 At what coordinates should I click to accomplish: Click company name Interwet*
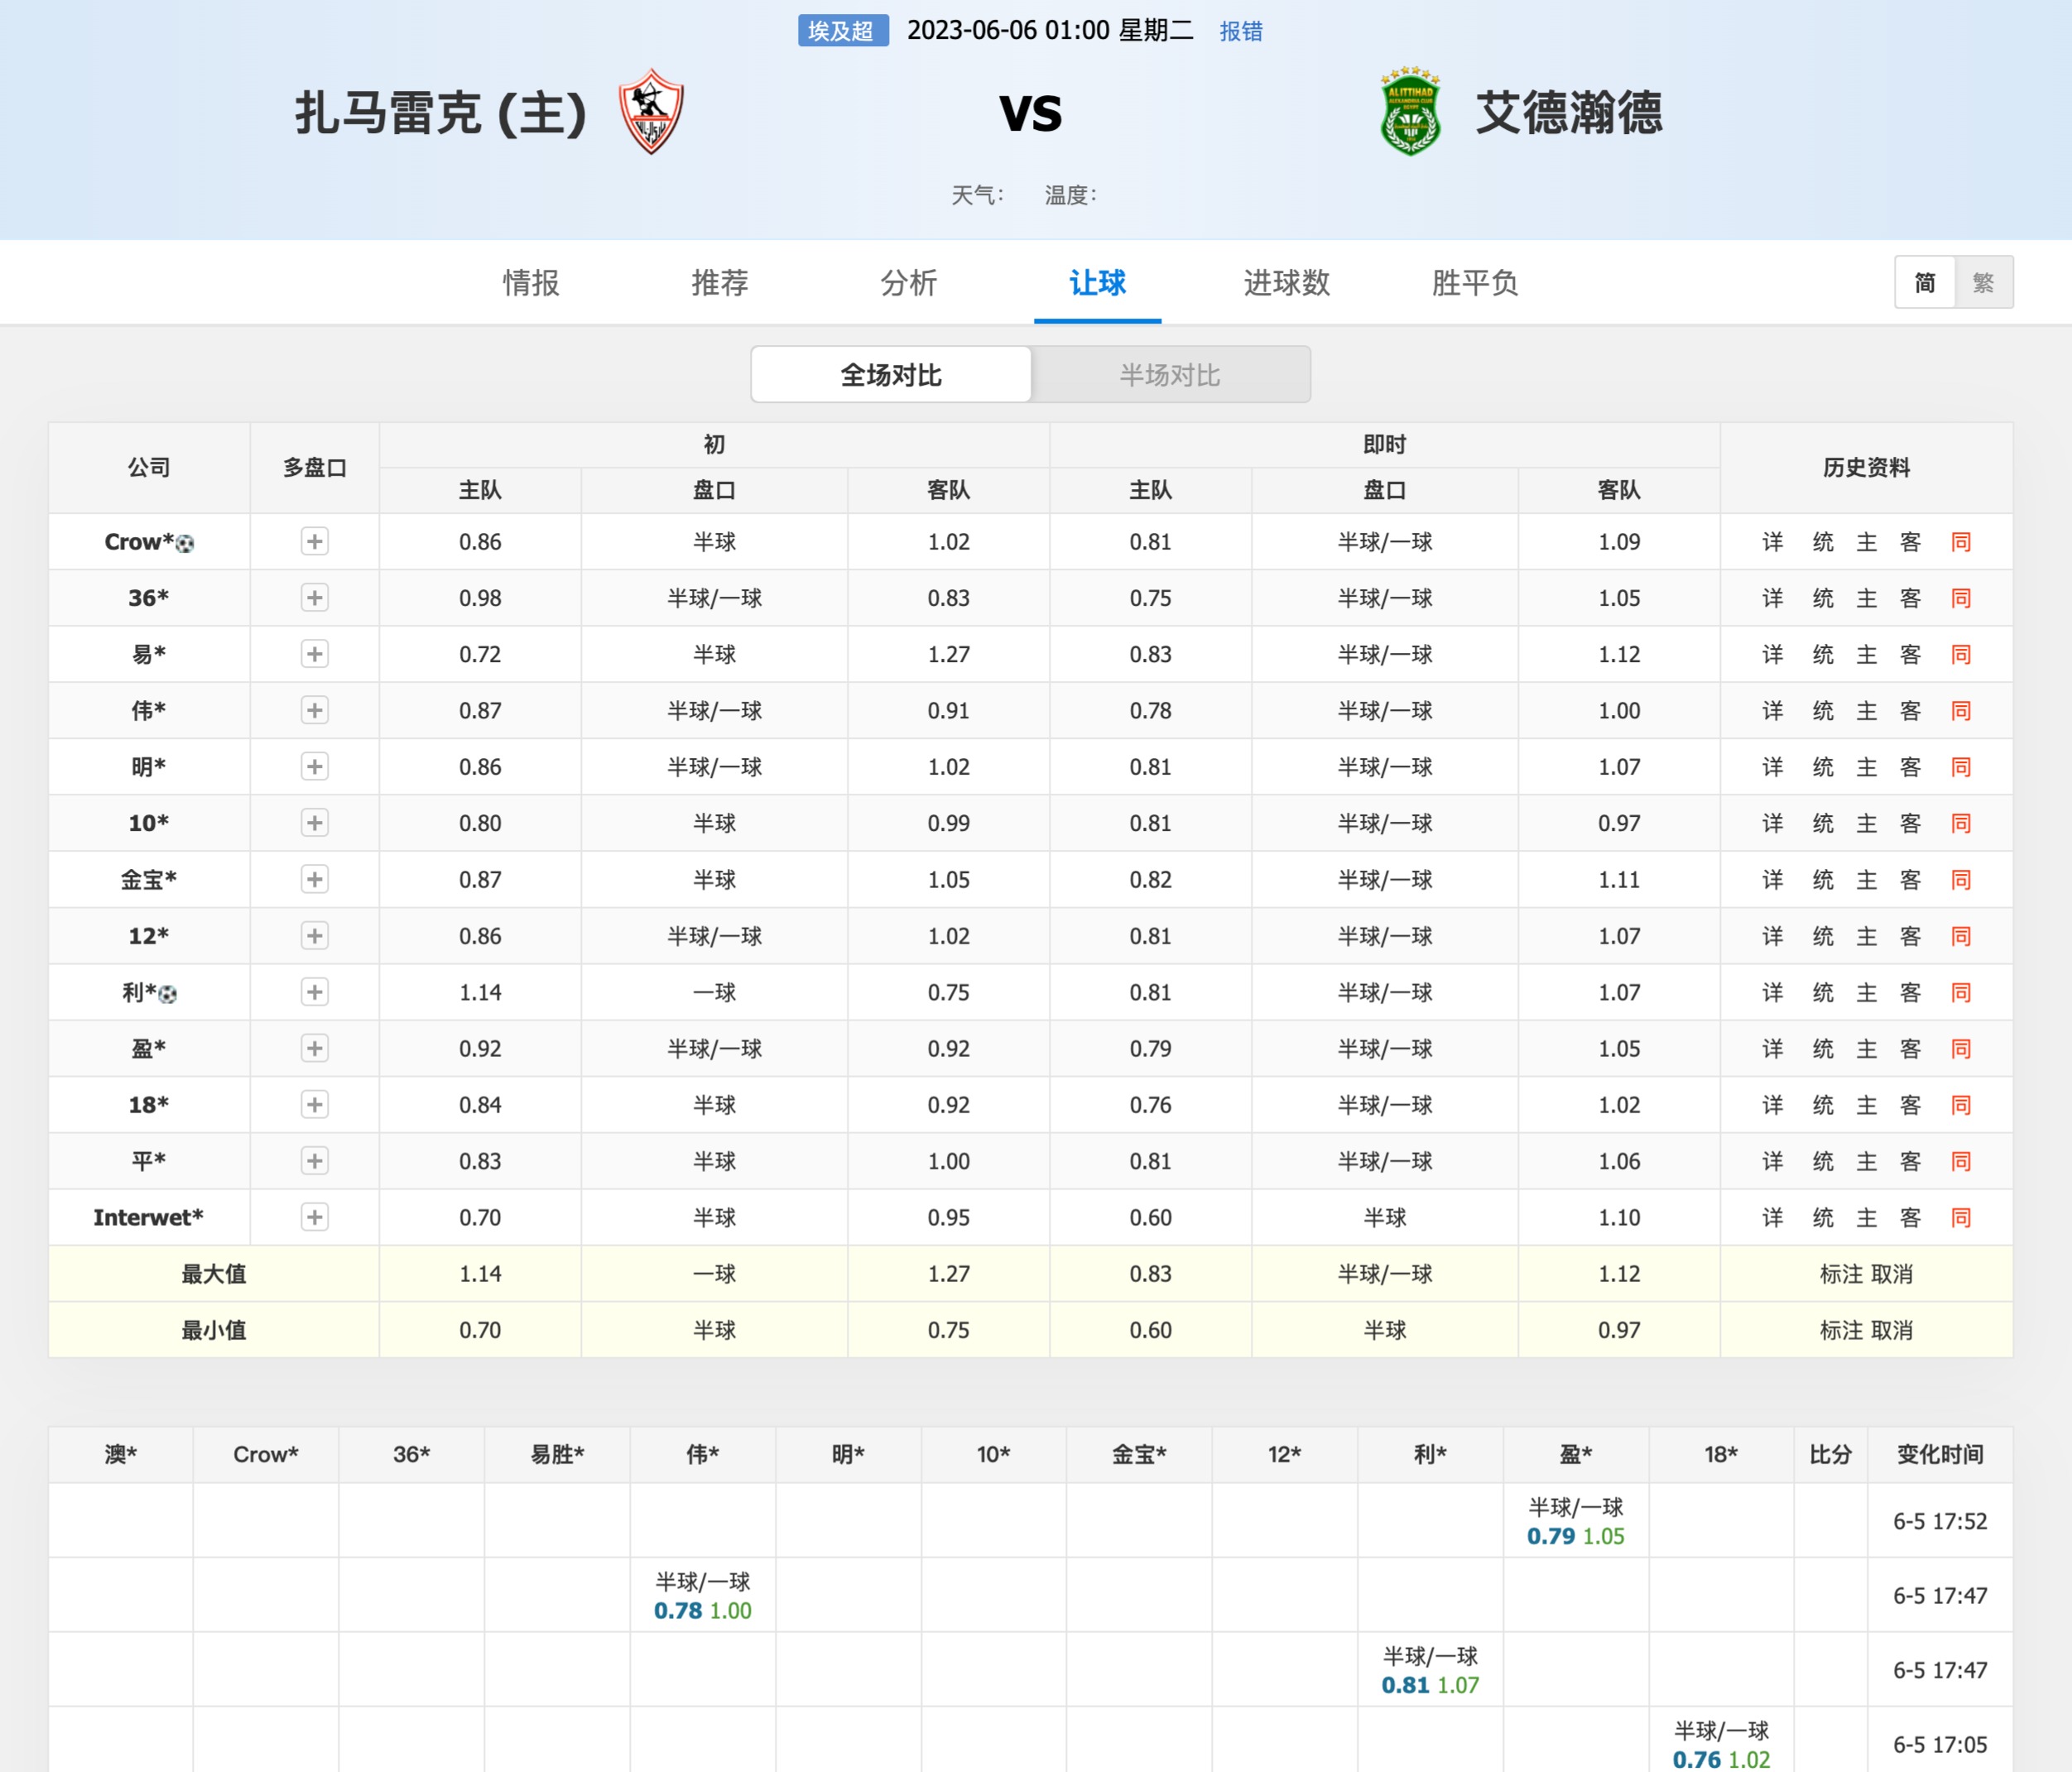(x=148, y=1218)
